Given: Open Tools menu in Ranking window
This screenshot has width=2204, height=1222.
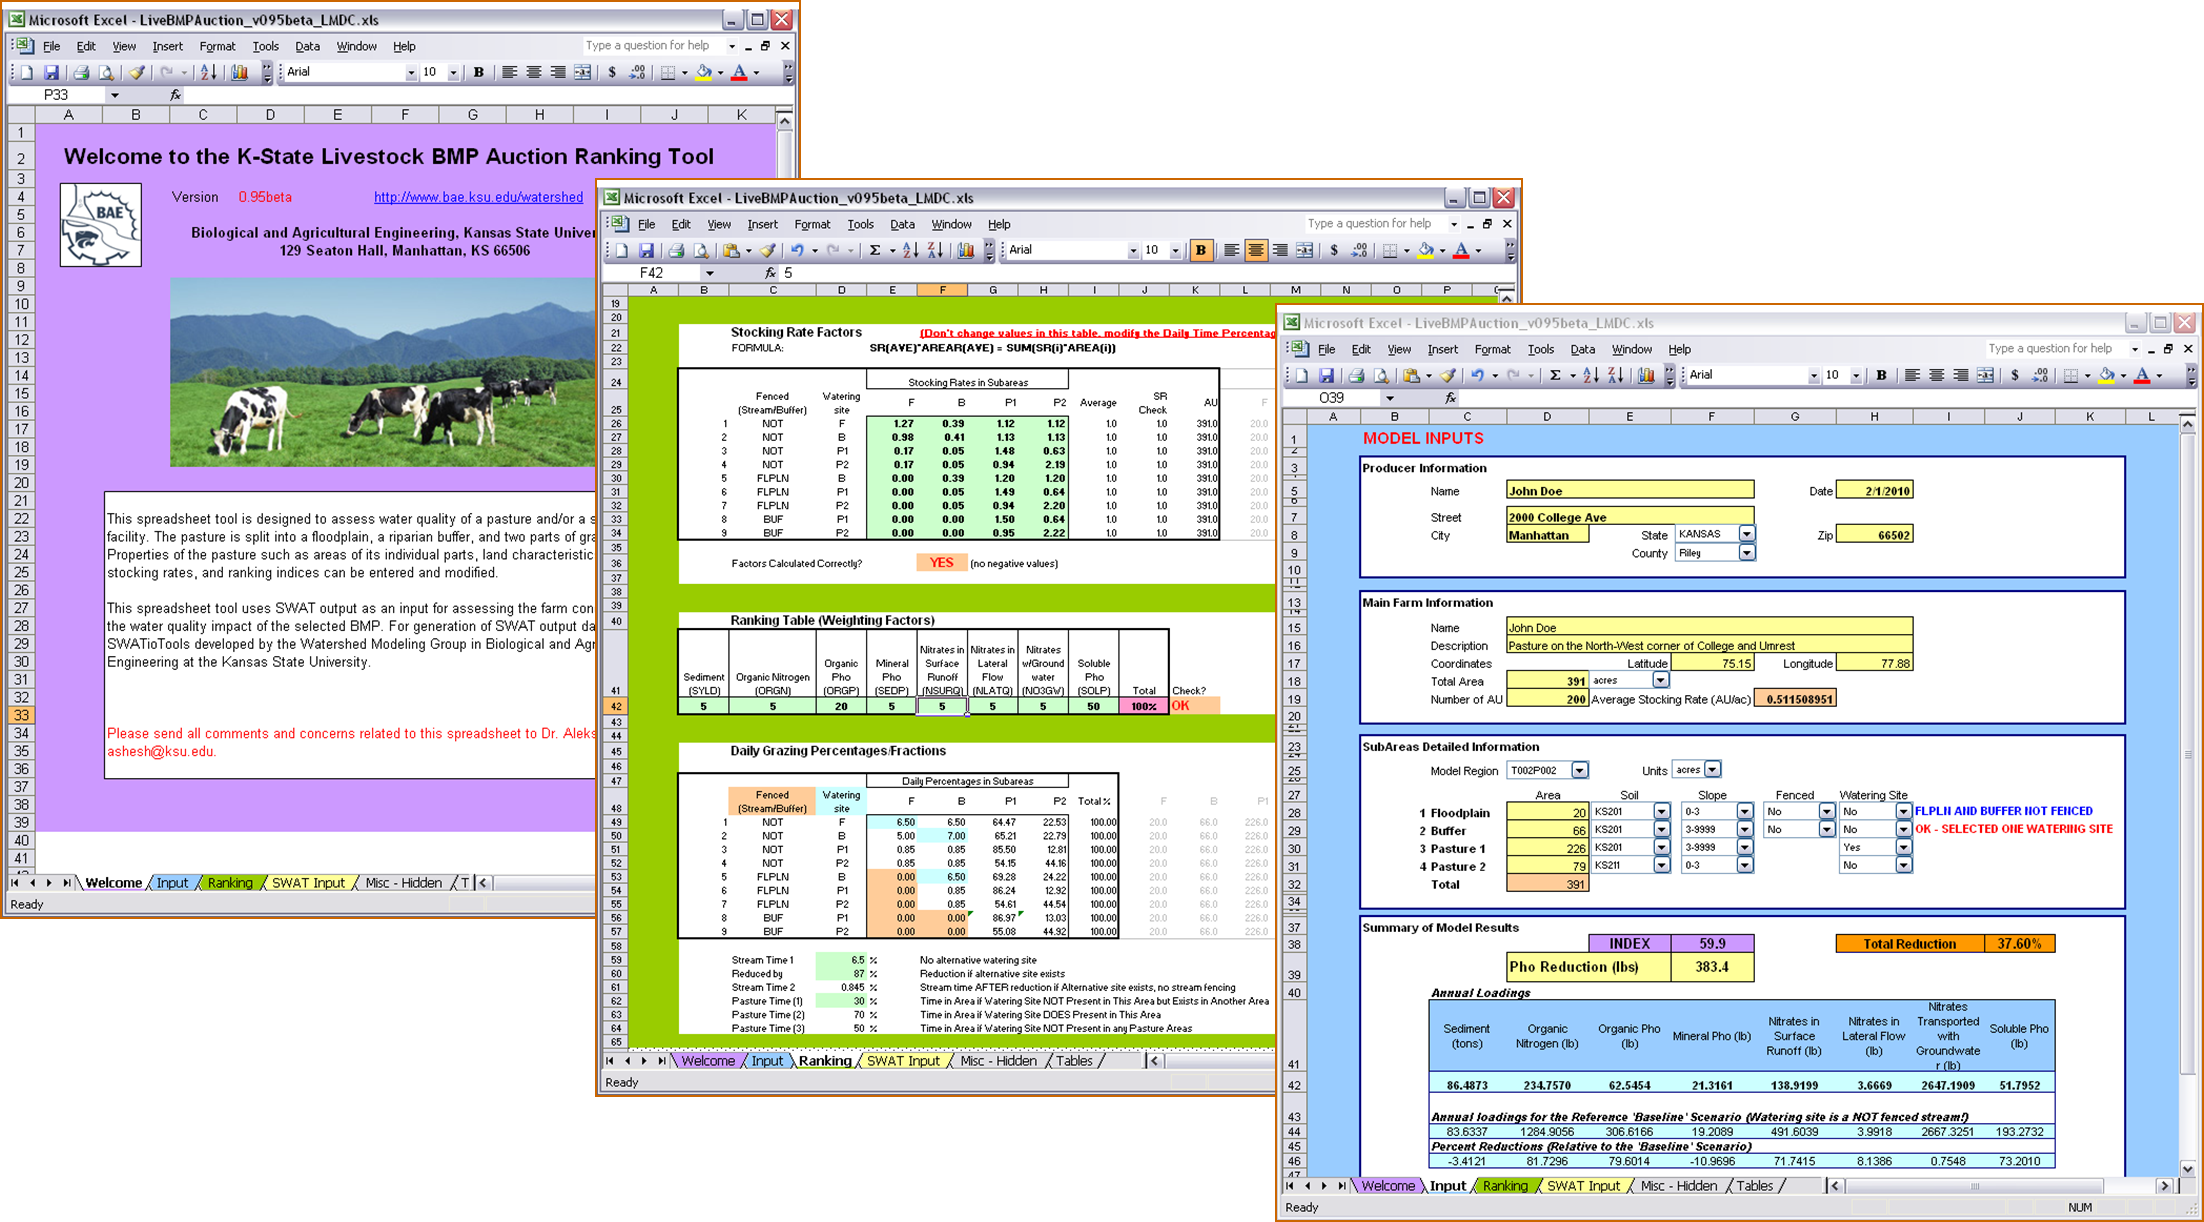Looking at the screenshot, I should point(860,225).
